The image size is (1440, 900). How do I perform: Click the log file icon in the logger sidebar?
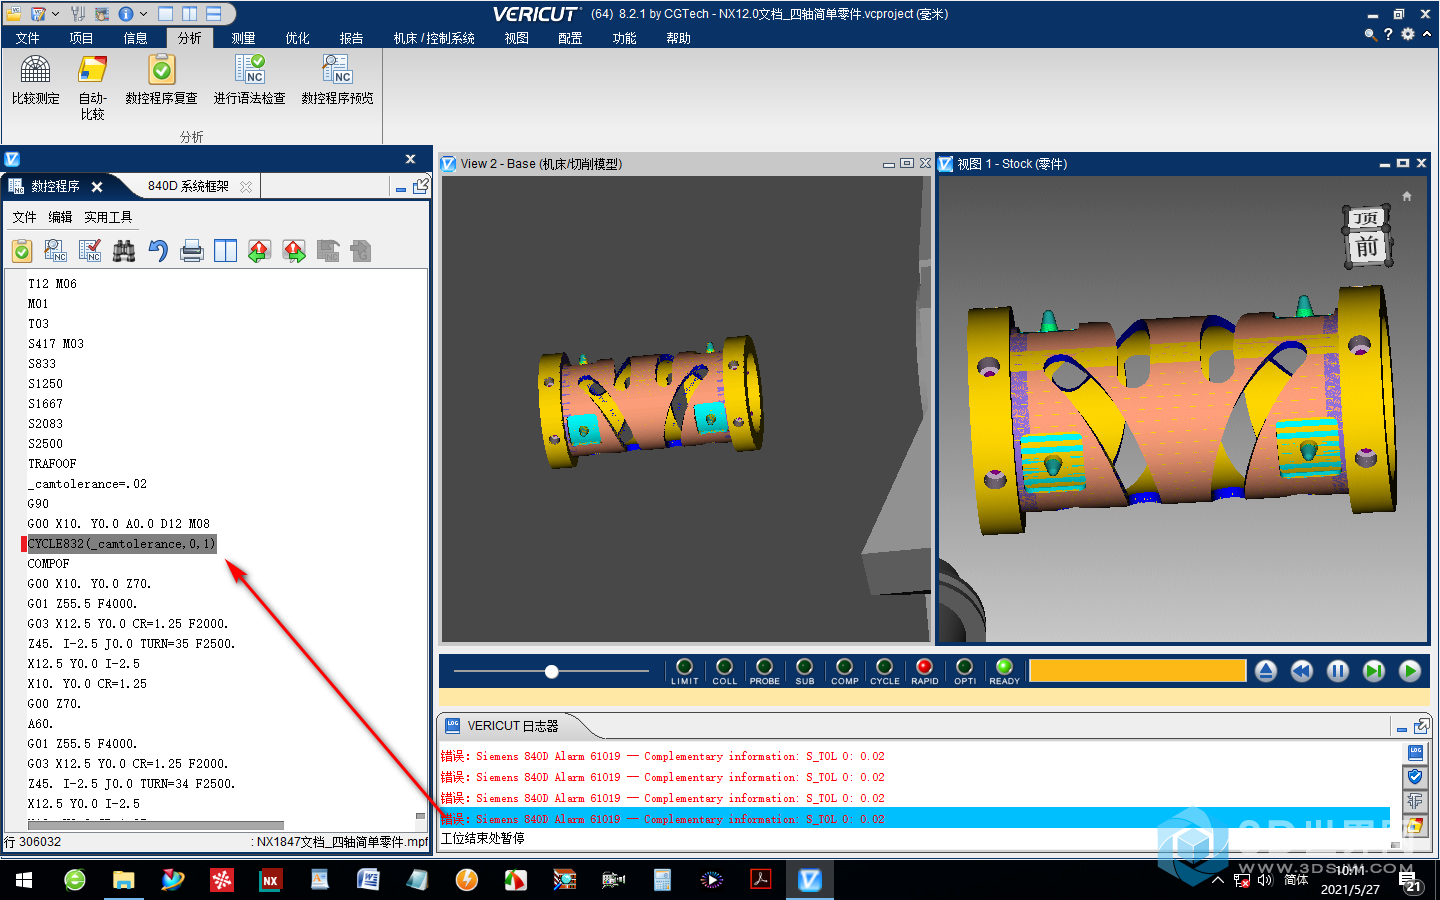click(x=1415, y=753)
